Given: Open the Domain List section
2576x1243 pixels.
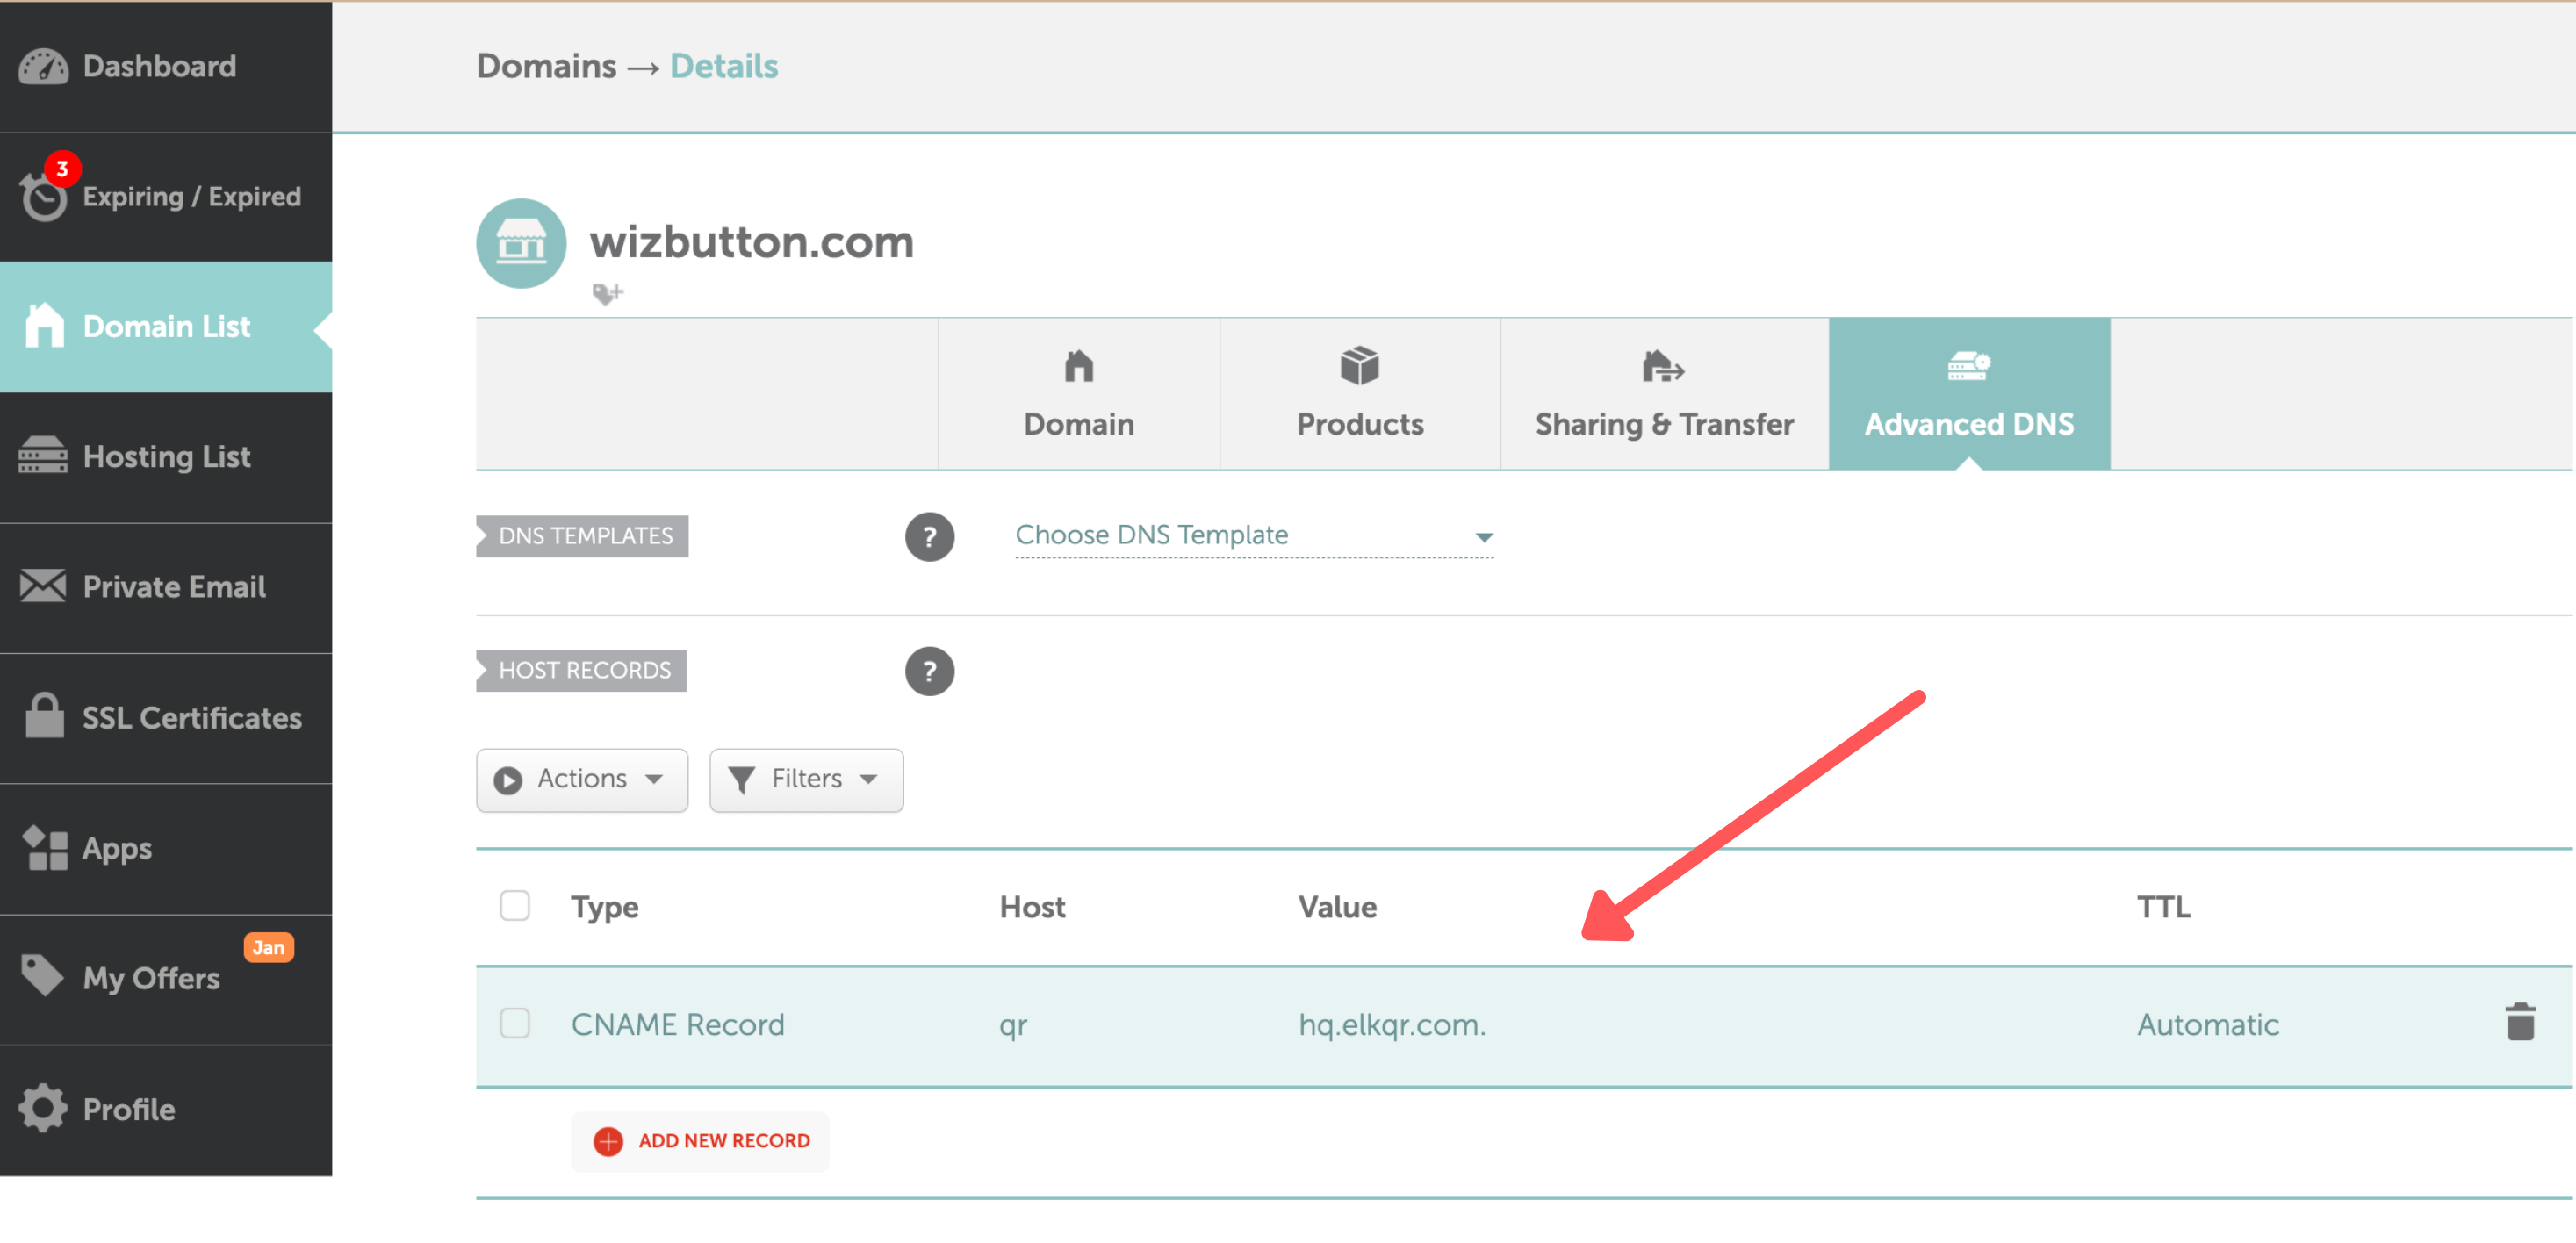Looking at the screenshot, I should 166,326.
